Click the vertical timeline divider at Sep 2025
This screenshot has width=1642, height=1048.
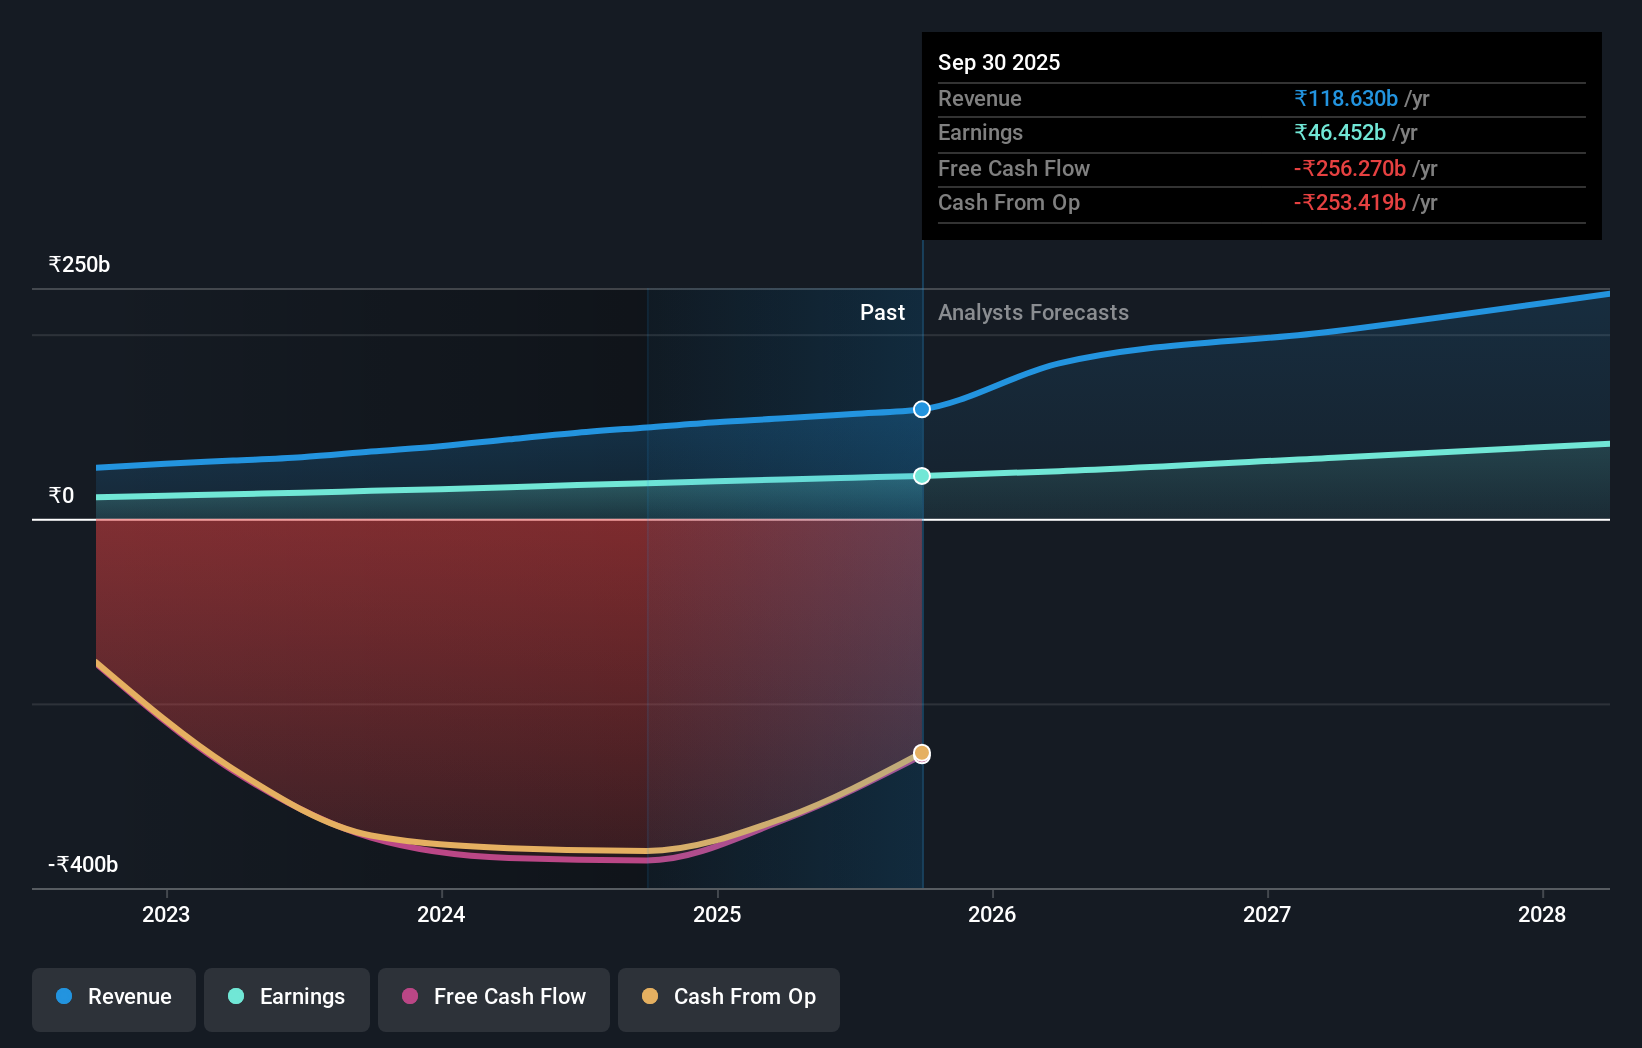921,650
